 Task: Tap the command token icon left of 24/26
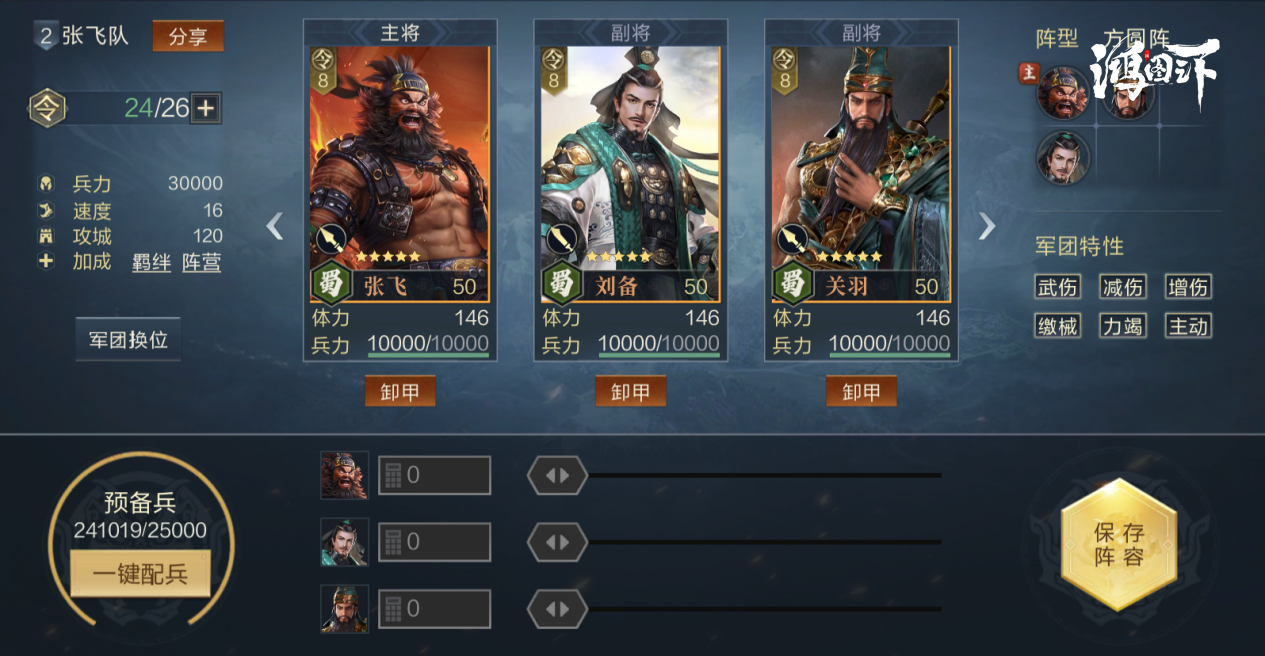coord(47,107)
